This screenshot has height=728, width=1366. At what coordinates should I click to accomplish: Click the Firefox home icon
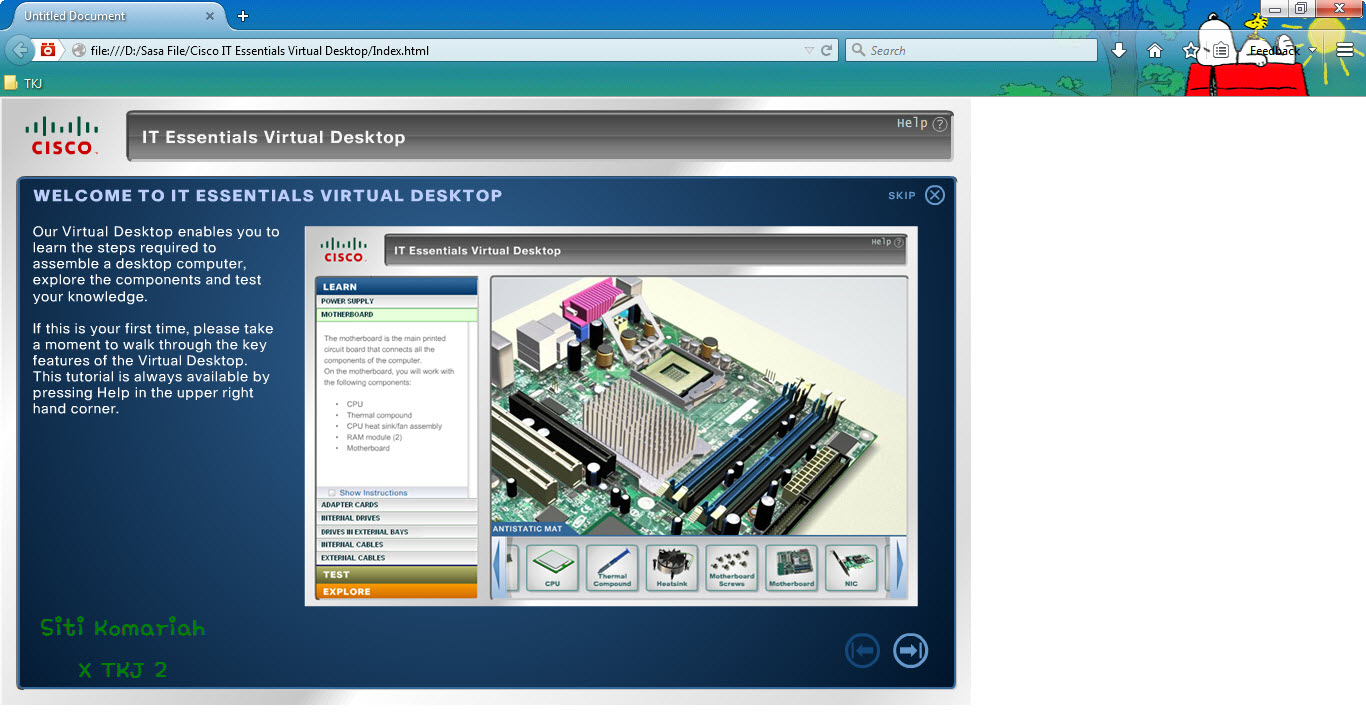click(x=1155, y=49)
